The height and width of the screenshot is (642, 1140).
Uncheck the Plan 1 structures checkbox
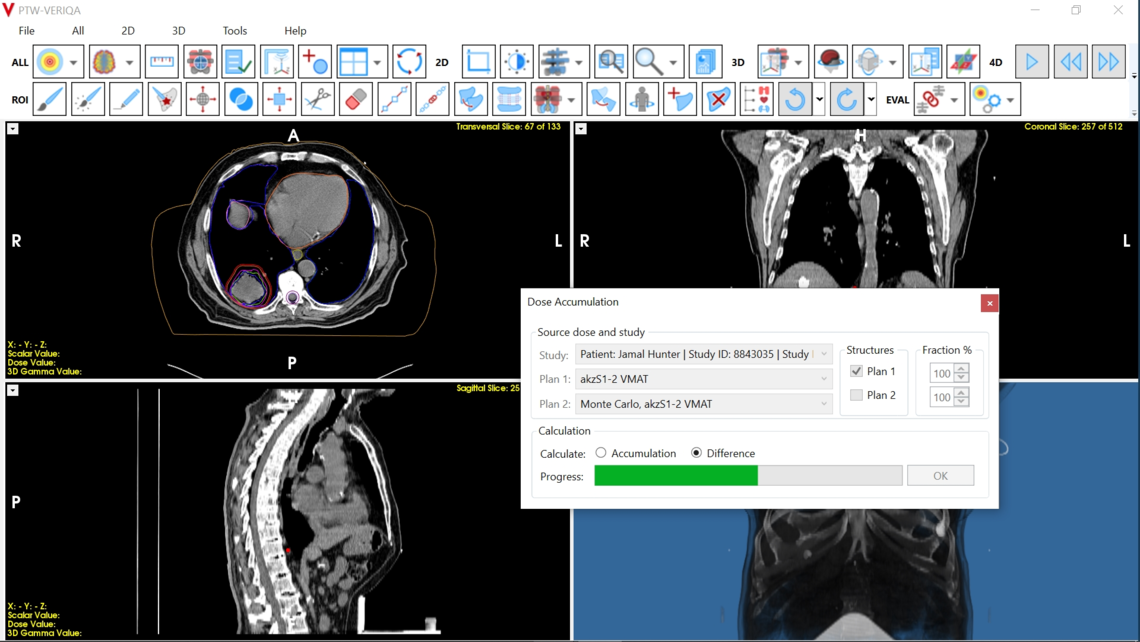(856, 371)
